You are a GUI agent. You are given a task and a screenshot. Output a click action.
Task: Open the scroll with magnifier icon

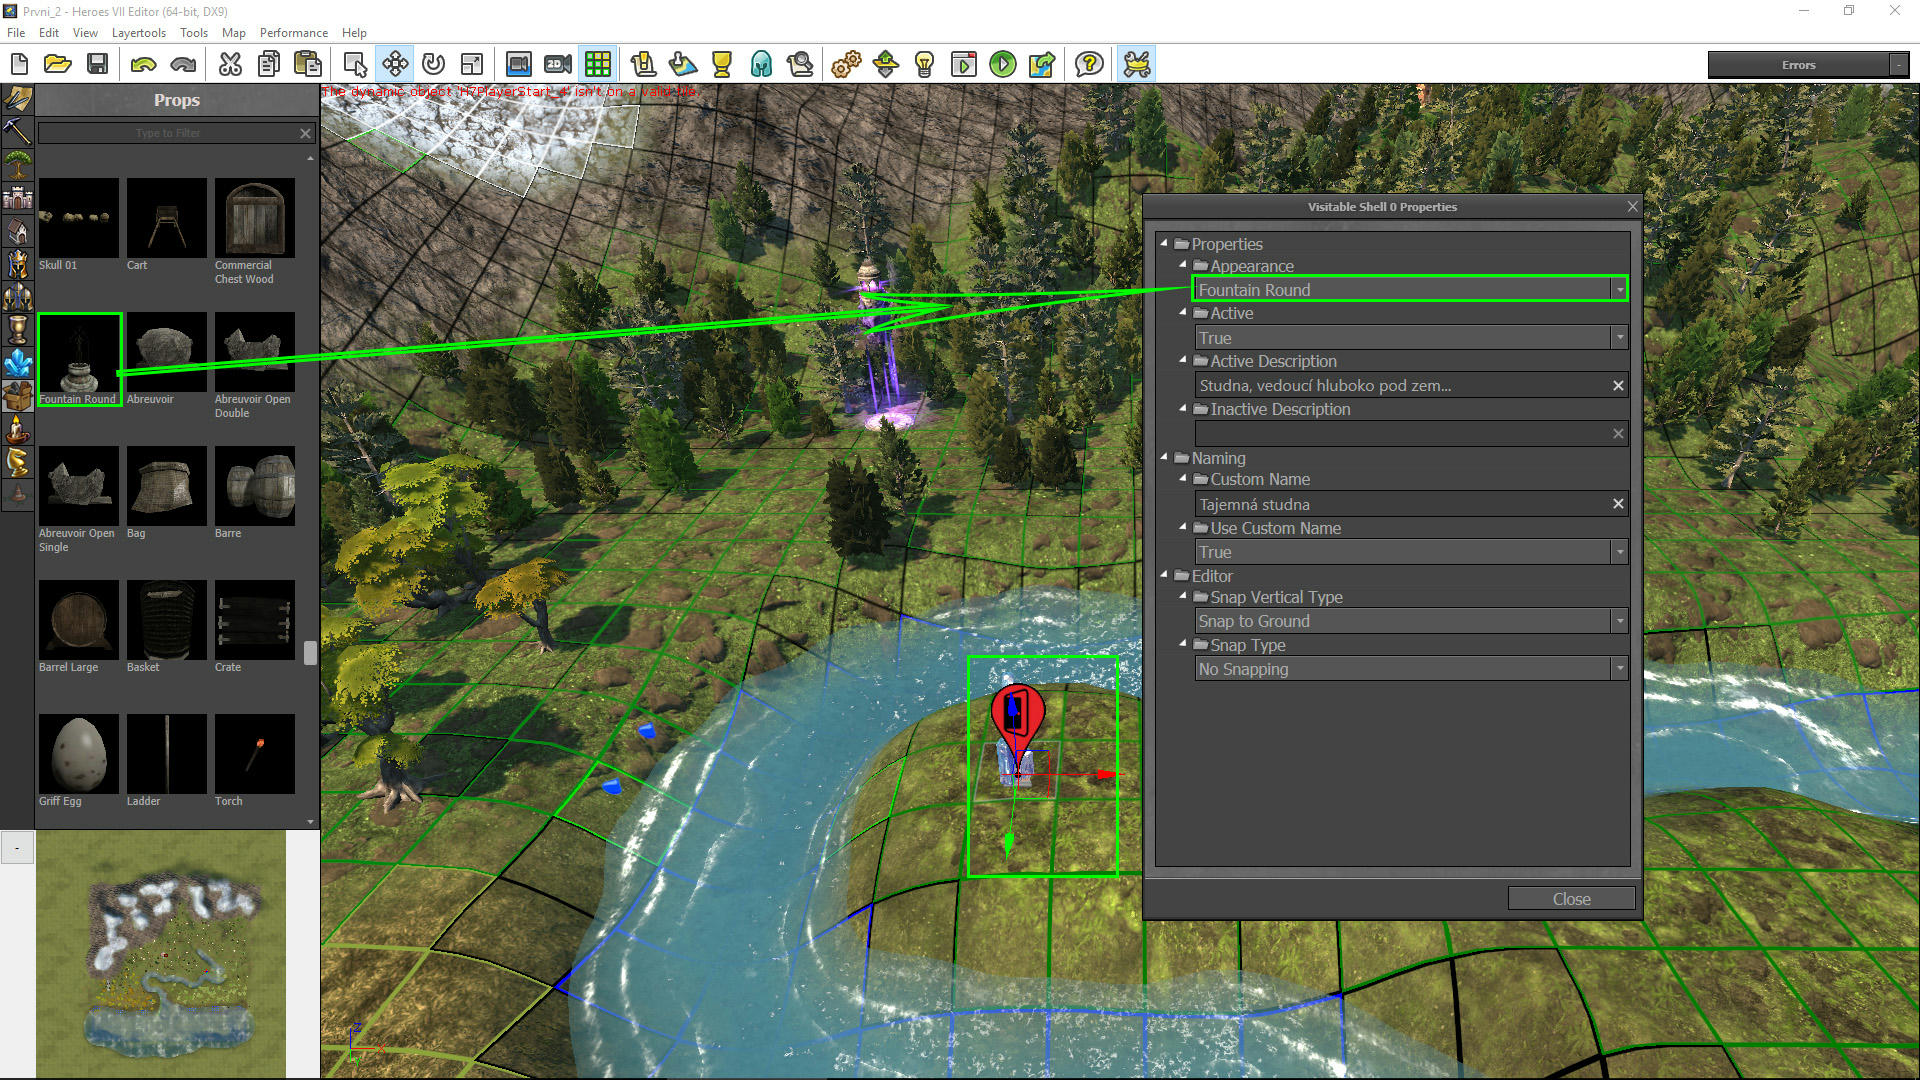[x=800, y=65]
